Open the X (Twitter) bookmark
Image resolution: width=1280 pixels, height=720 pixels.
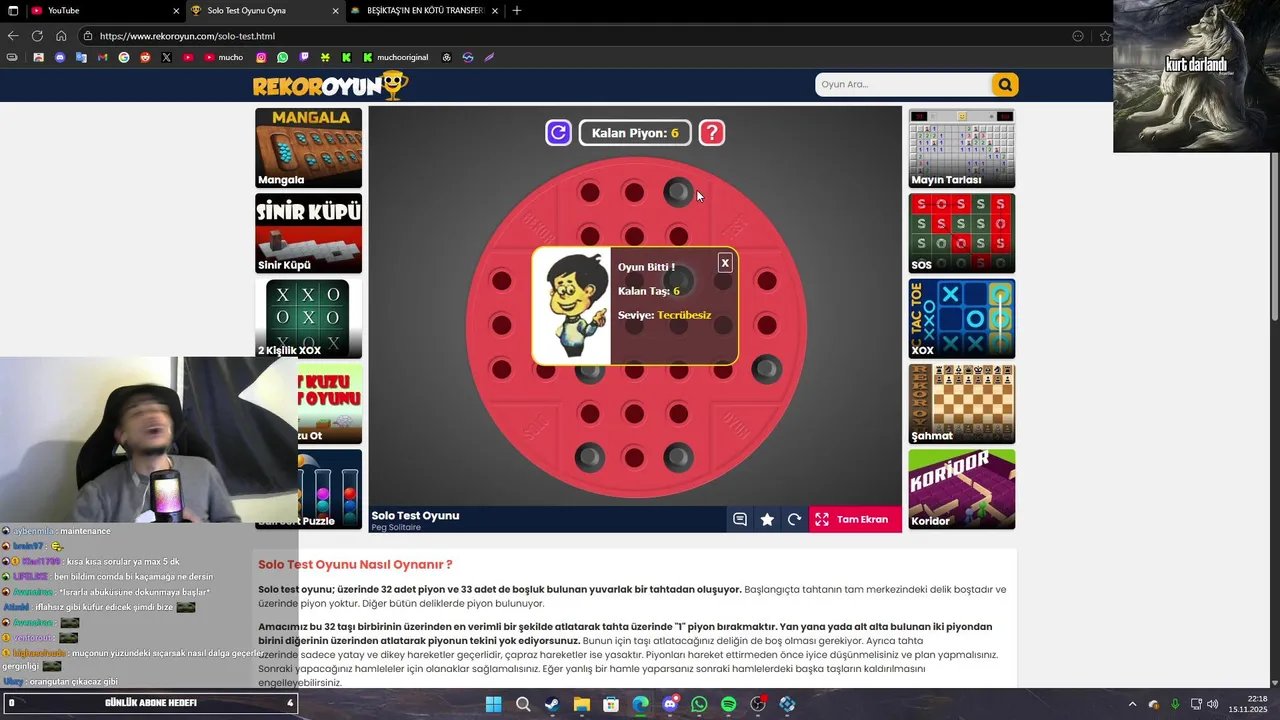166,57
